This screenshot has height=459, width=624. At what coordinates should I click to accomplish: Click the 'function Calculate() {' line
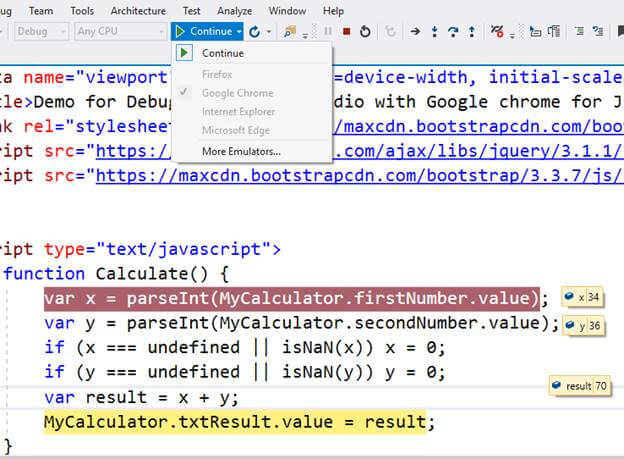tap(116, 274)
